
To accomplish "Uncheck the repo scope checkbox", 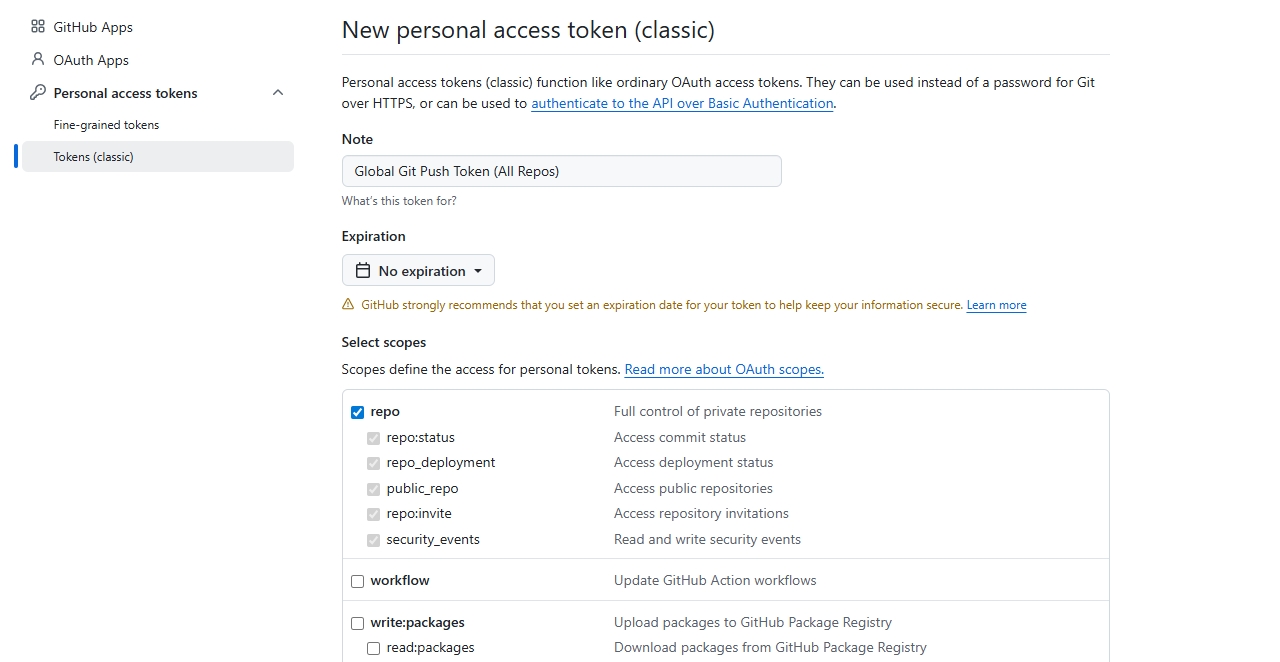I will point(357,412).
